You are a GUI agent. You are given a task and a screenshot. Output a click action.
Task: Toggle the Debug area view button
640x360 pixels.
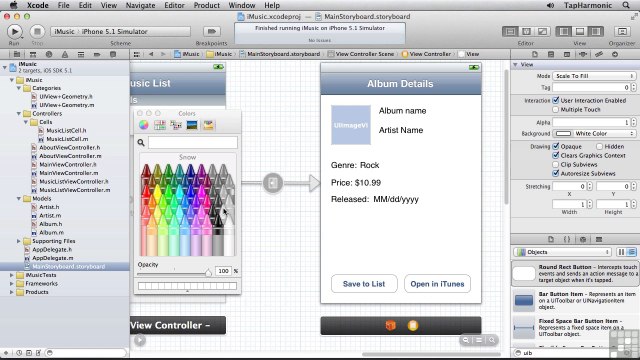coord(580,31)
